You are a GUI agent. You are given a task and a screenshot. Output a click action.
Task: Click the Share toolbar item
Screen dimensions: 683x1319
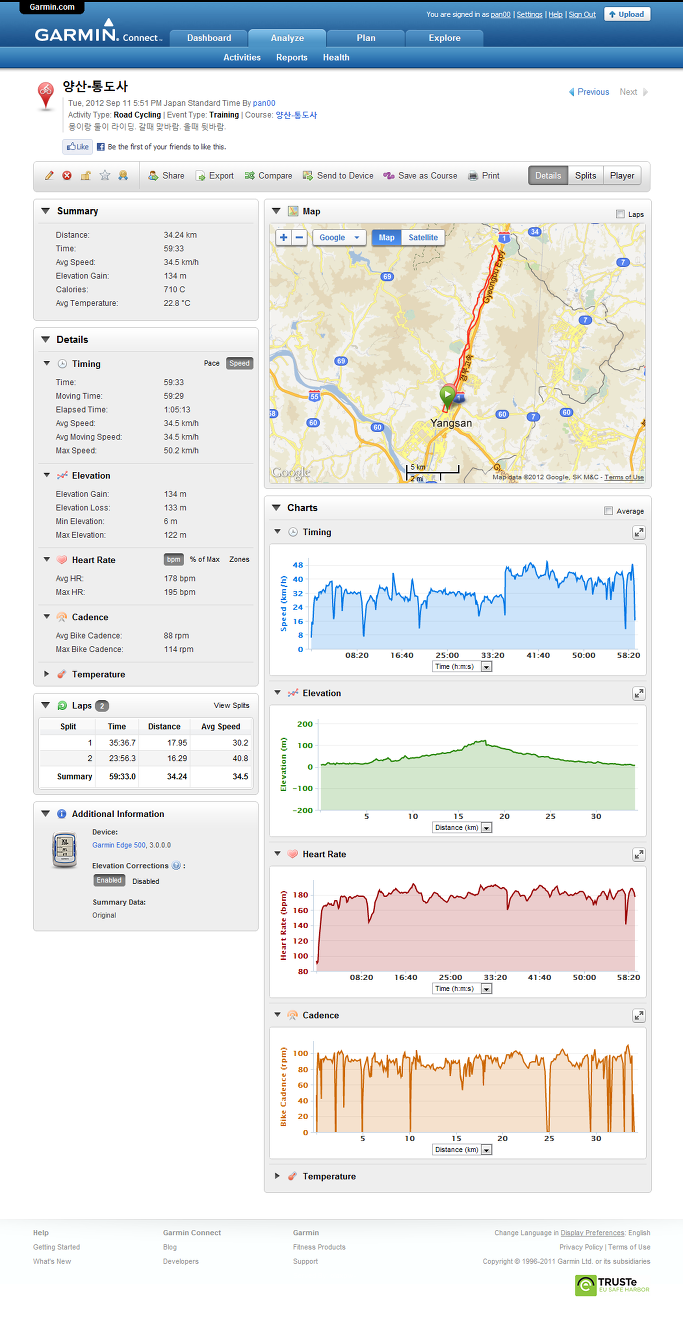coord(166,175)
